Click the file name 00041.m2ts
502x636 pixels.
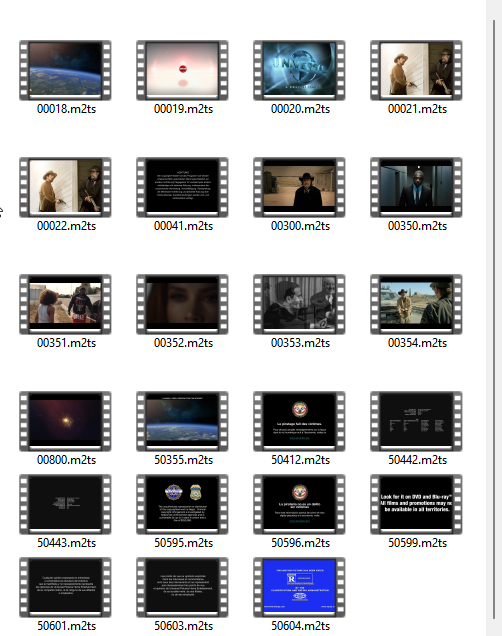point(183,226)
